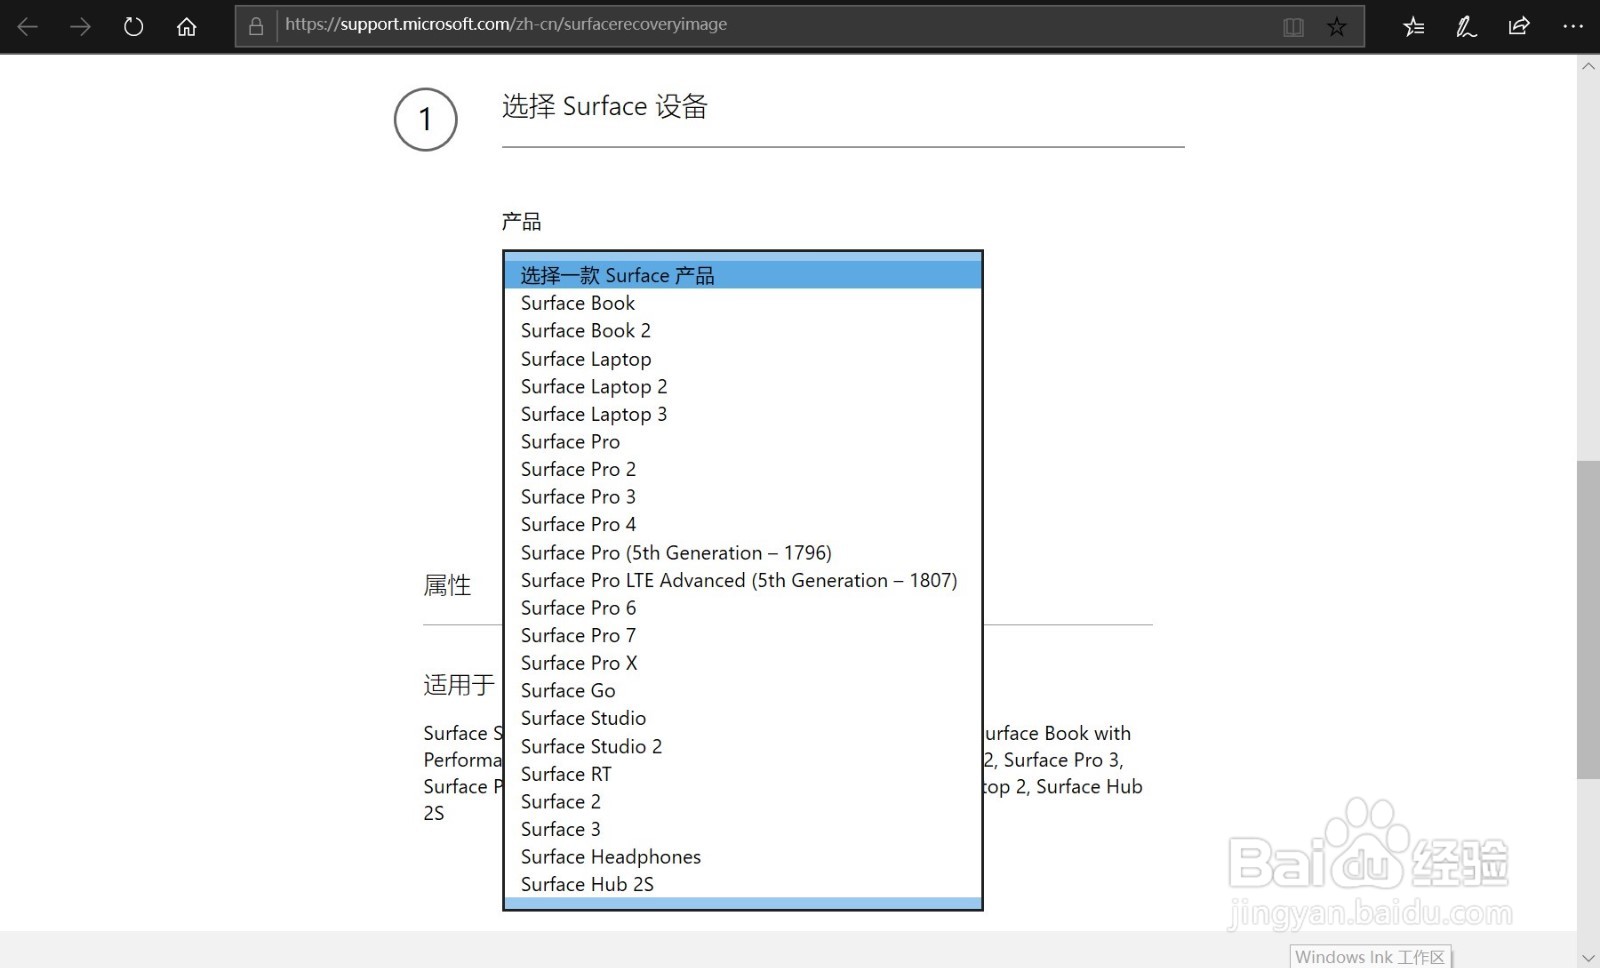Add notes with pen icon
The height and width of the screenshot is (968, 1600).
pos(1466,27)
